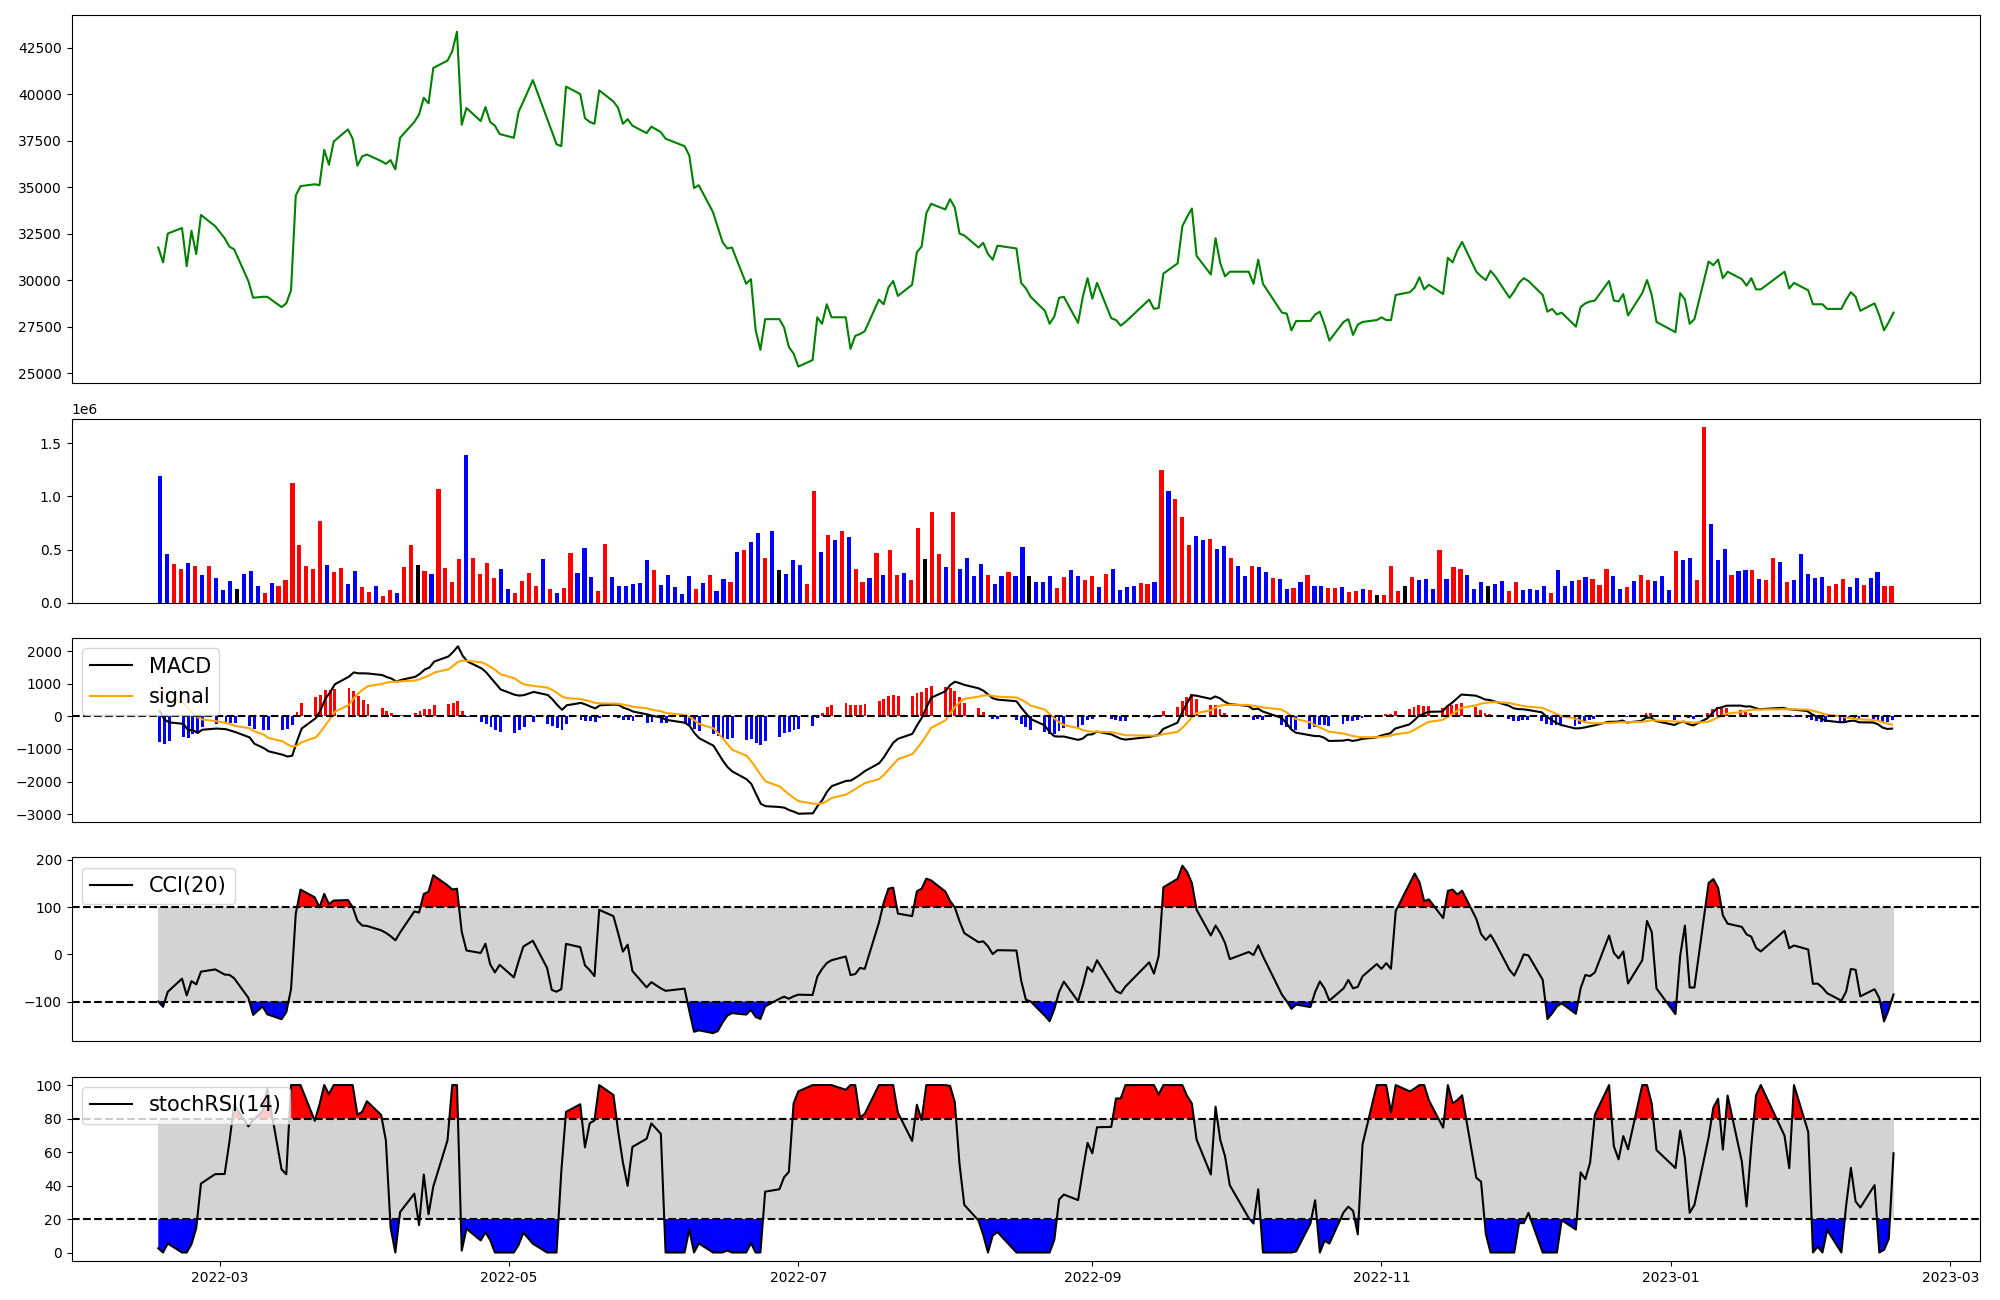
Task: Click the MACD legend label
Action: click(x=179, y=666)
